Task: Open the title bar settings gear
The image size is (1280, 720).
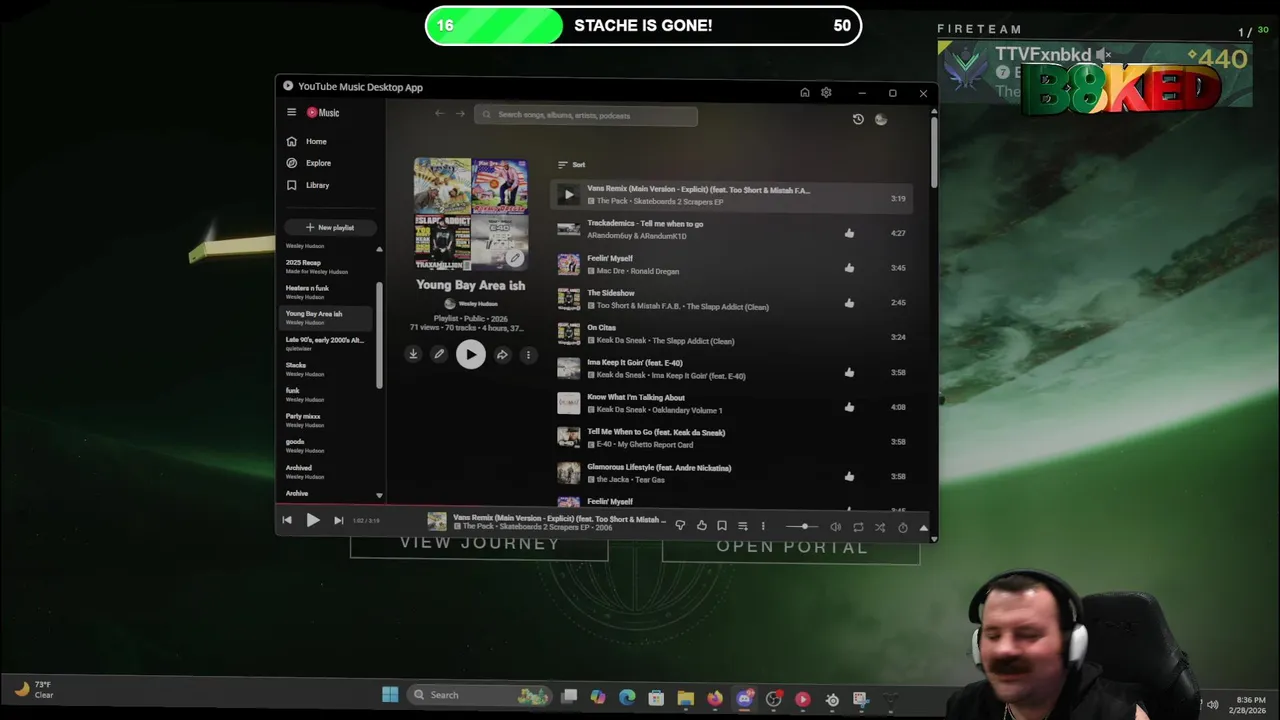Action: (826, 93)
